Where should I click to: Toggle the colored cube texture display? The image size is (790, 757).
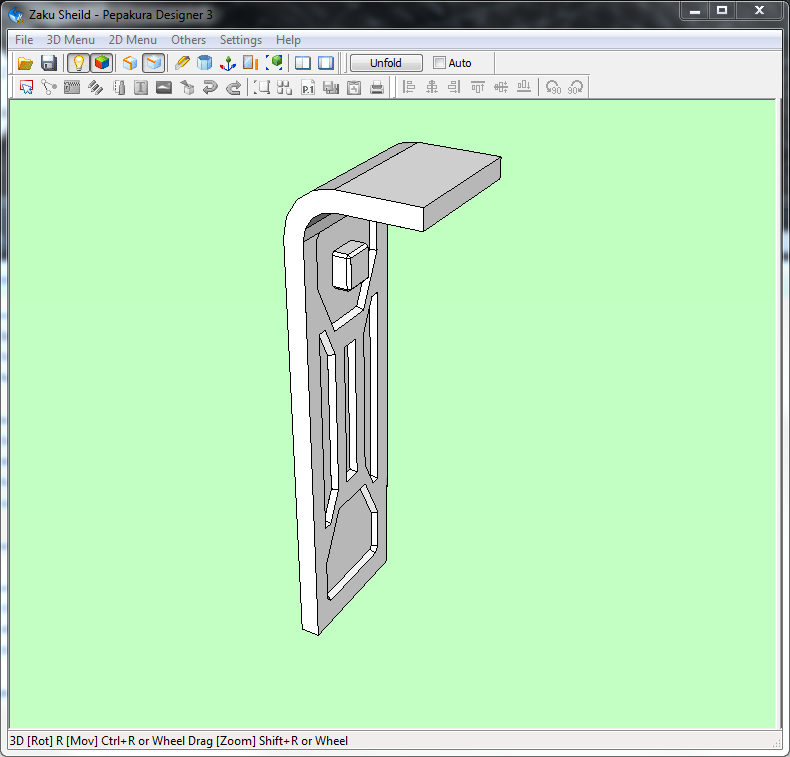(102, 63)
